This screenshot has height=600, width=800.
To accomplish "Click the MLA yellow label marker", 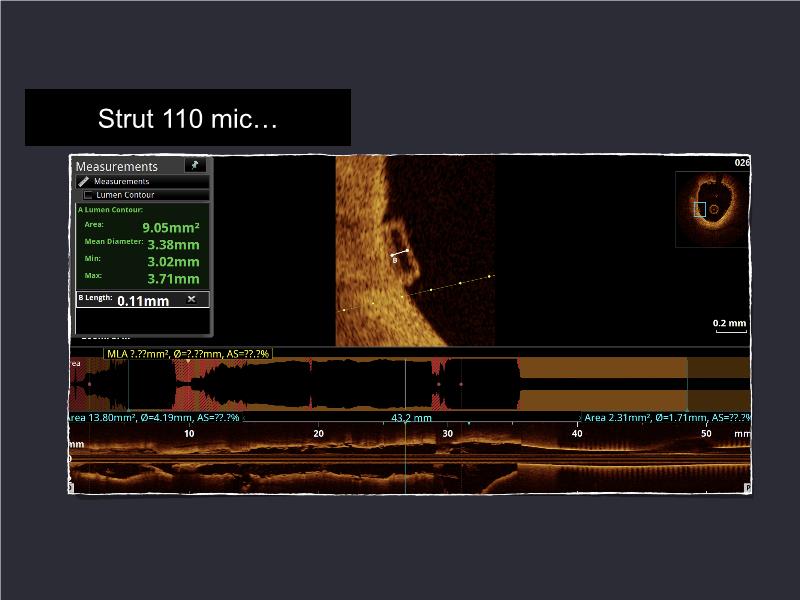I will tap(187, 354).
